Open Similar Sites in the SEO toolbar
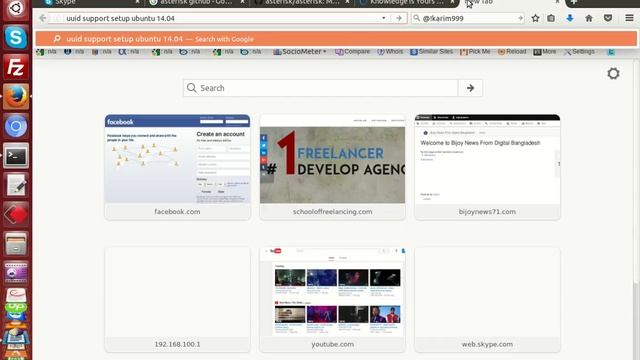This screenshot has height=360, width=640. [x=431, y=52]
